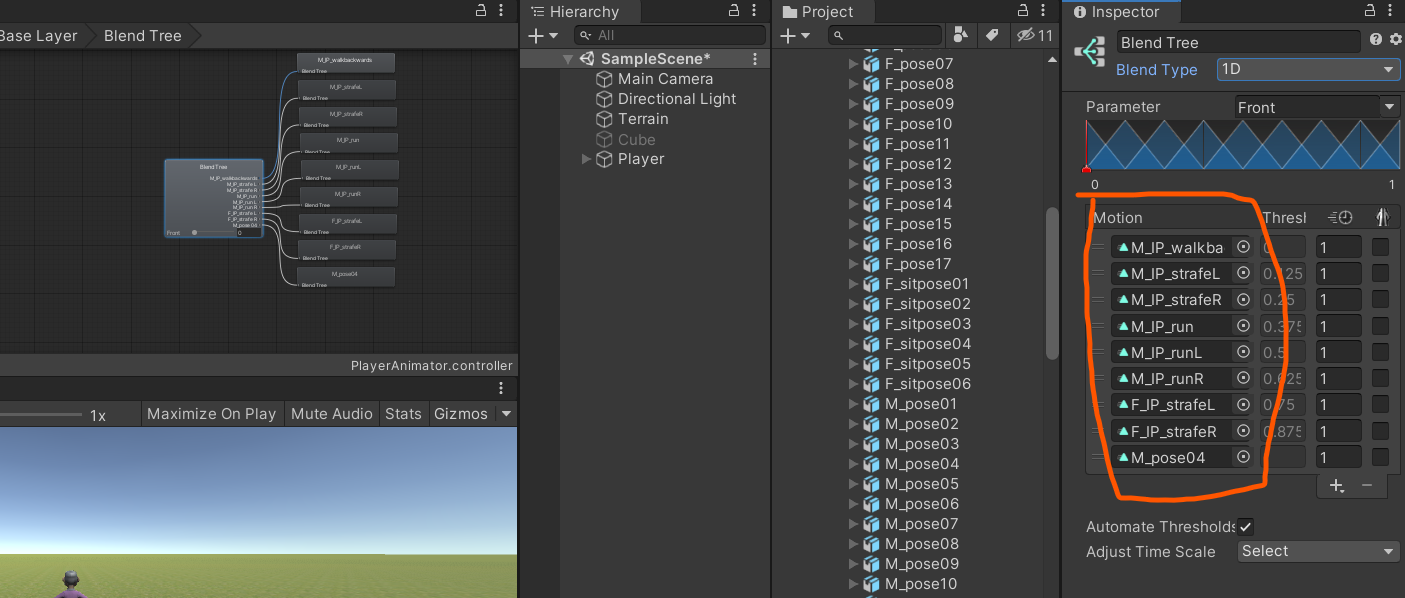Click Search by Label tag icon

992,35
